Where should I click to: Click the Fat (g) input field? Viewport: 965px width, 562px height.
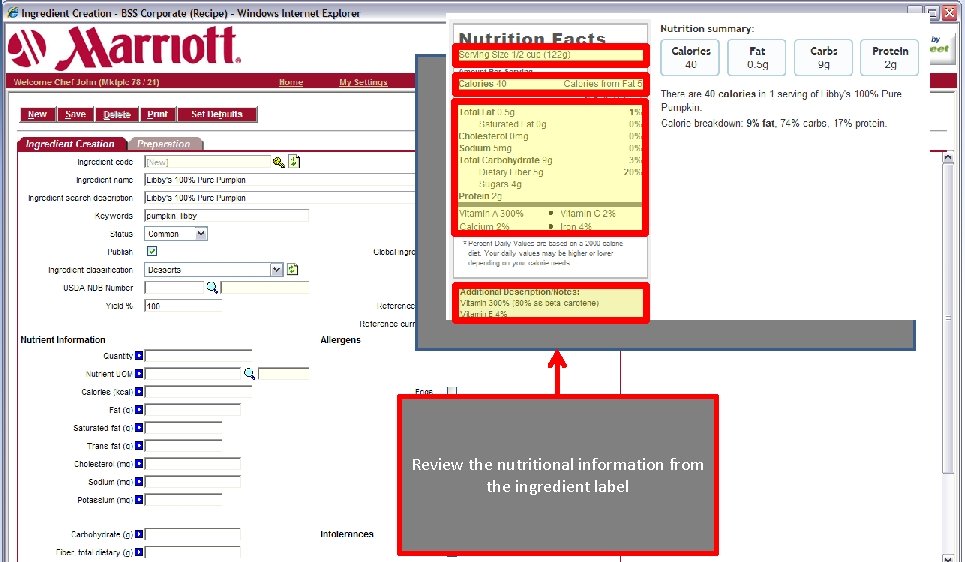[x=193, y=409]
